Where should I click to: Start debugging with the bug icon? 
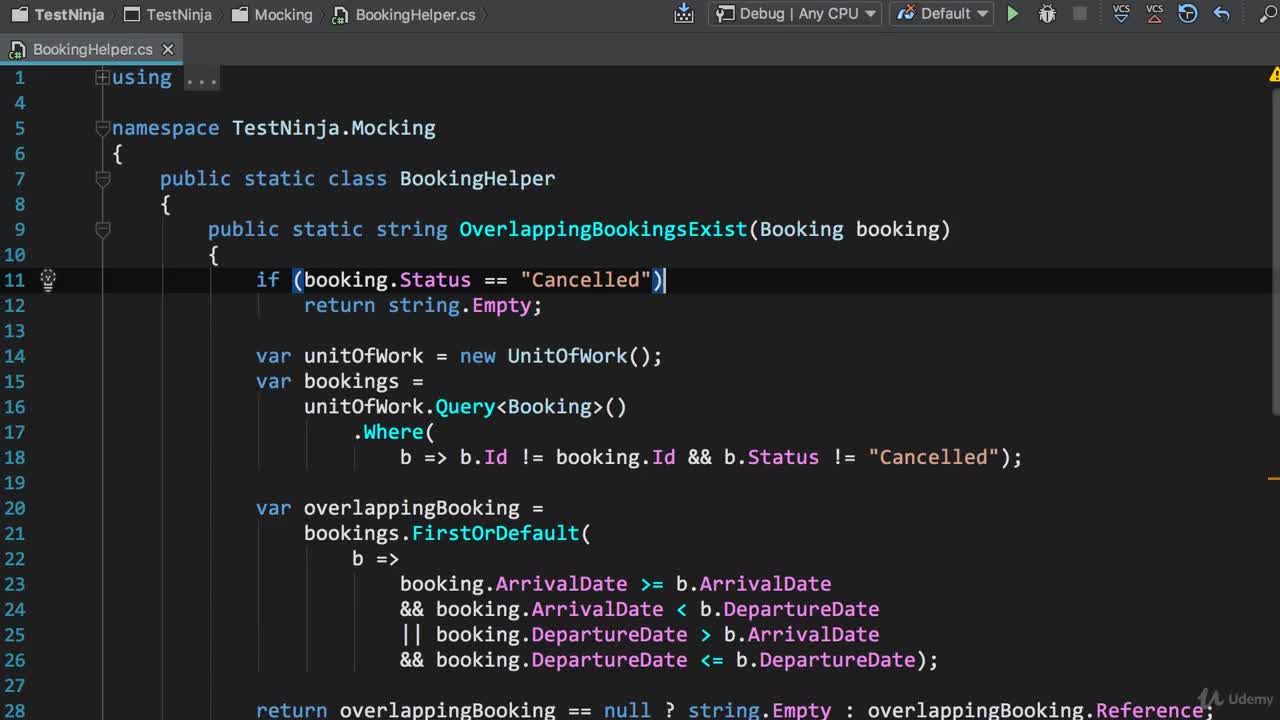coord(1047,14)
